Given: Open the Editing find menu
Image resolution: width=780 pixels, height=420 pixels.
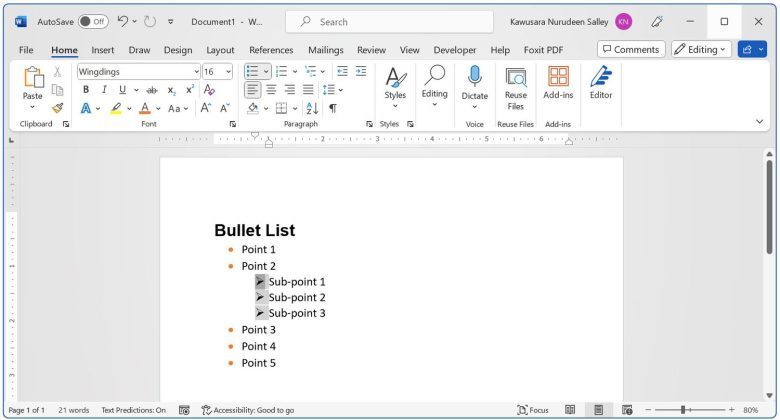Looking at the screenshot, I should click(x=435, y=86).
